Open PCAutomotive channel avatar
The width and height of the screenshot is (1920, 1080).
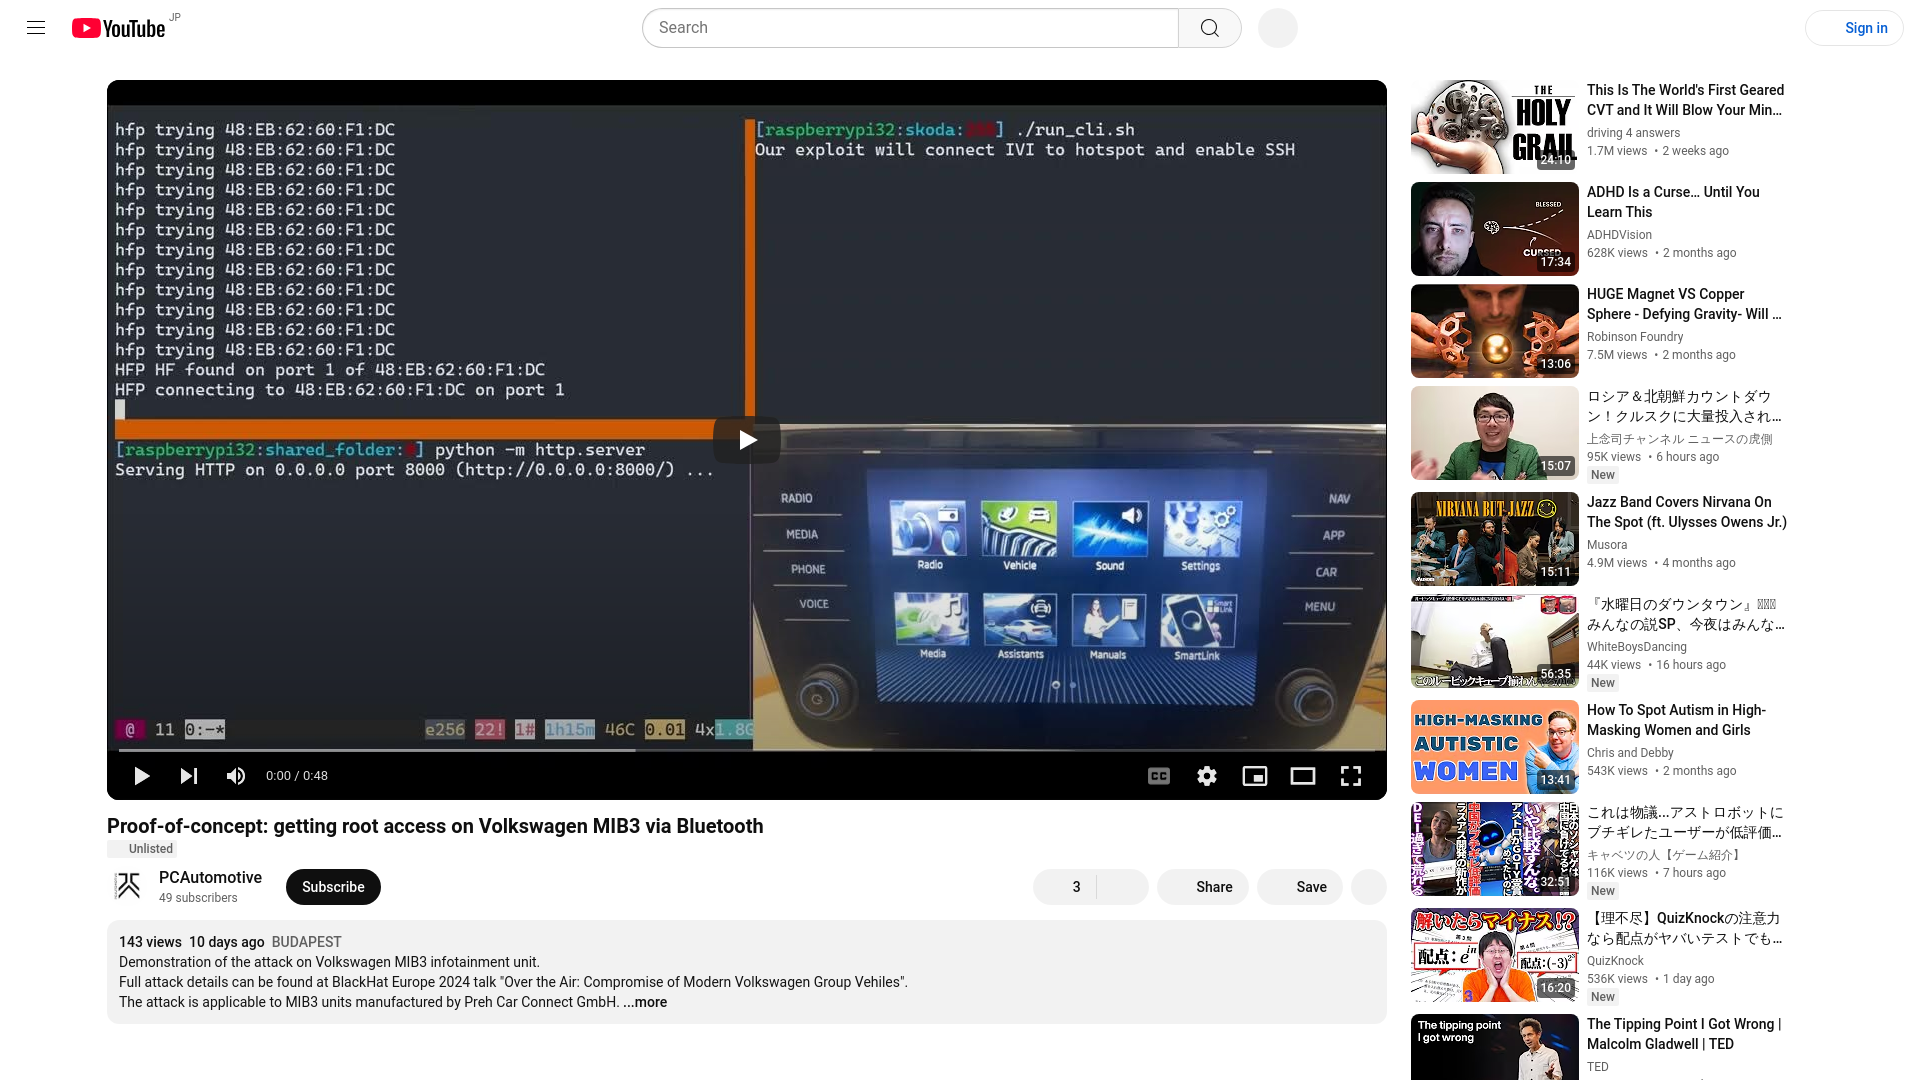tap(127, 887)
